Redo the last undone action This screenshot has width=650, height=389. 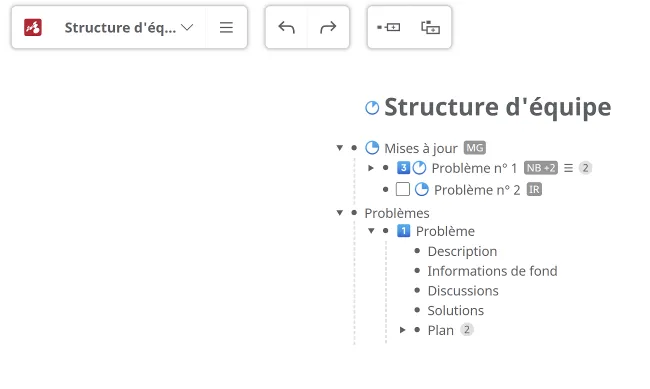pyautogui.click(x=328, y=28)
